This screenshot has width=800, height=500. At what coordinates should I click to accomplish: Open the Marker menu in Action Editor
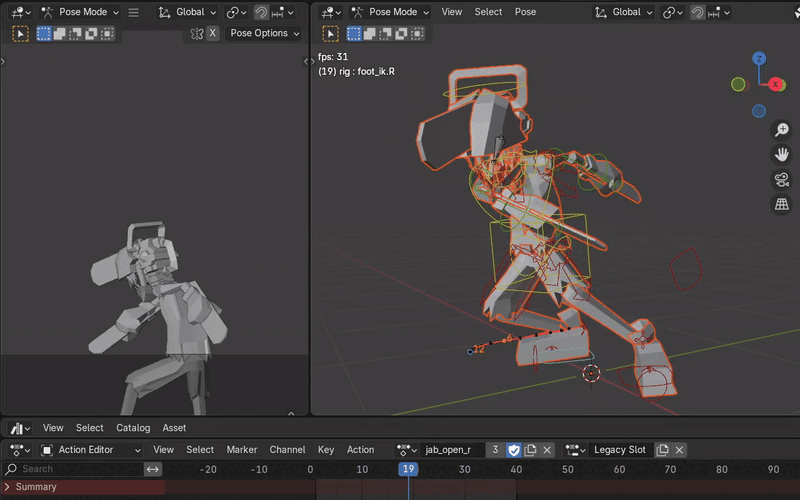(x=241, y=450)
